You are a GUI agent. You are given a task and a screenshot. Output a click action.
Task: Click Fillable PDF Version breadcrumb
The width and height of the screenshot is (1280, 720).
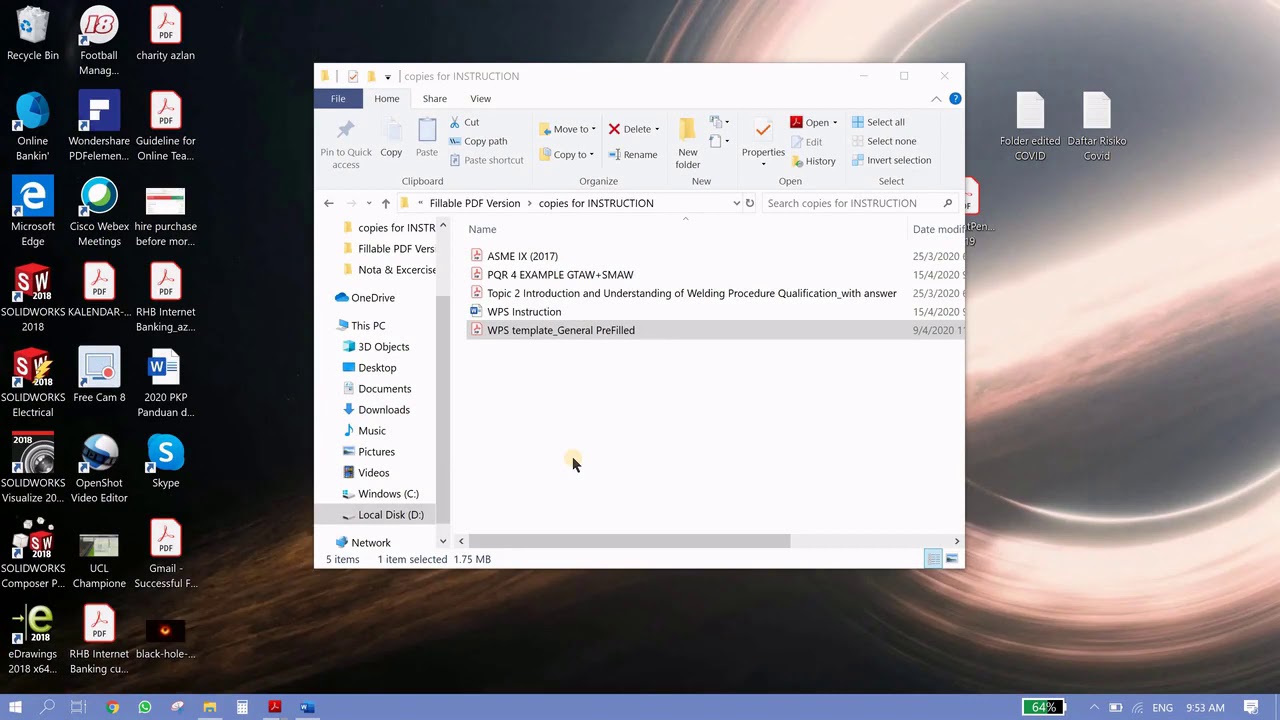coord(475,203)
